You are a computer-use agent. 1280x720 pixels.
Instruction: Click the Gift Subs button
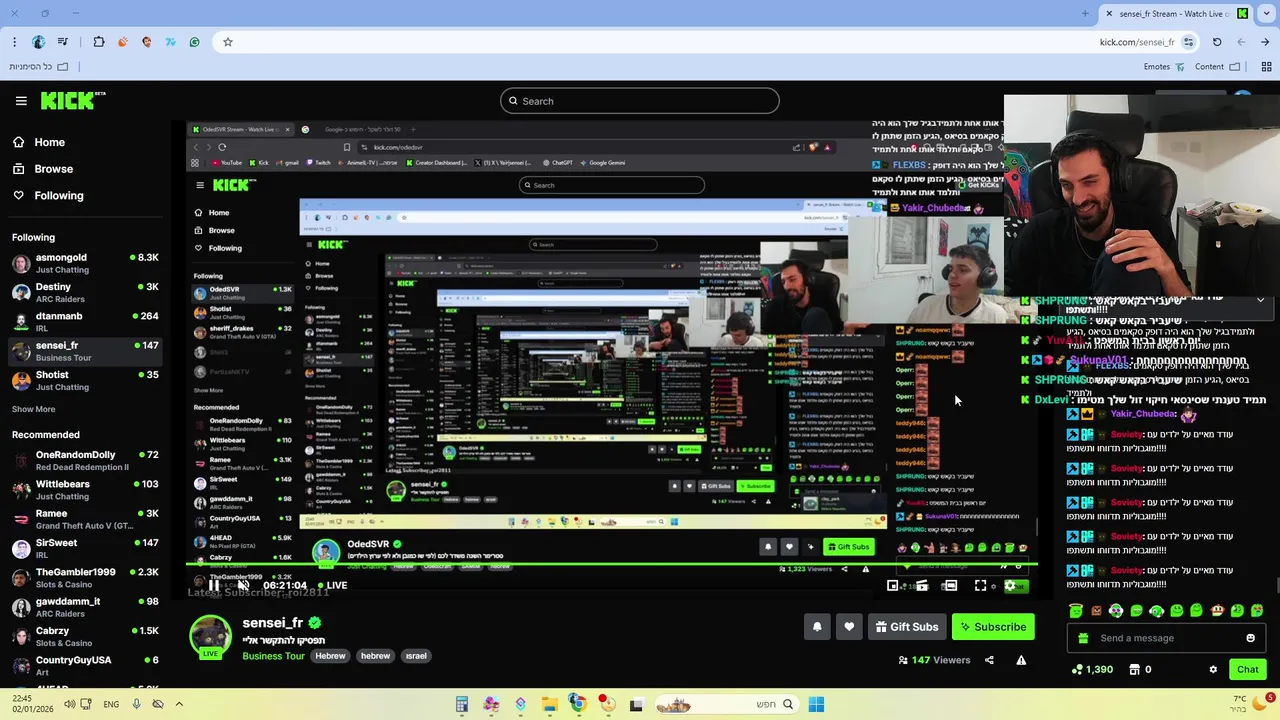click(907, 627)
